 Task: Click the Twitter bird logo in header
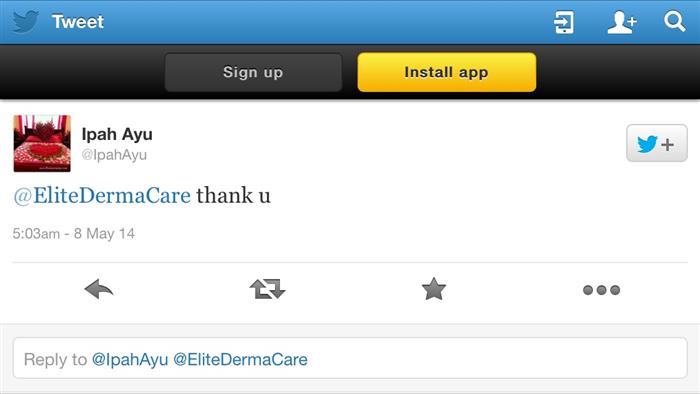[25, 21]
